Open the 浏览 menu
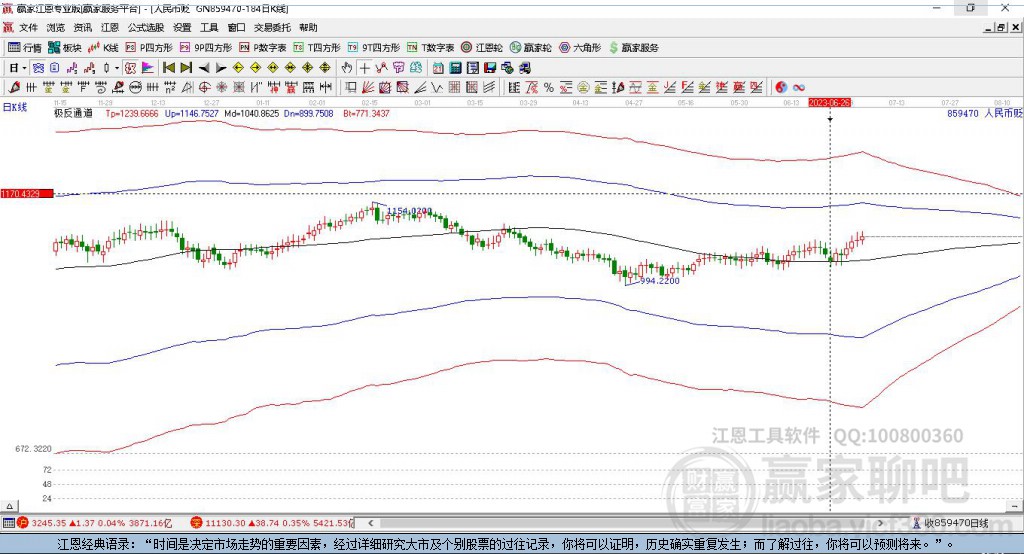Viewport: 1024px width, 554px height. point(56,27)
